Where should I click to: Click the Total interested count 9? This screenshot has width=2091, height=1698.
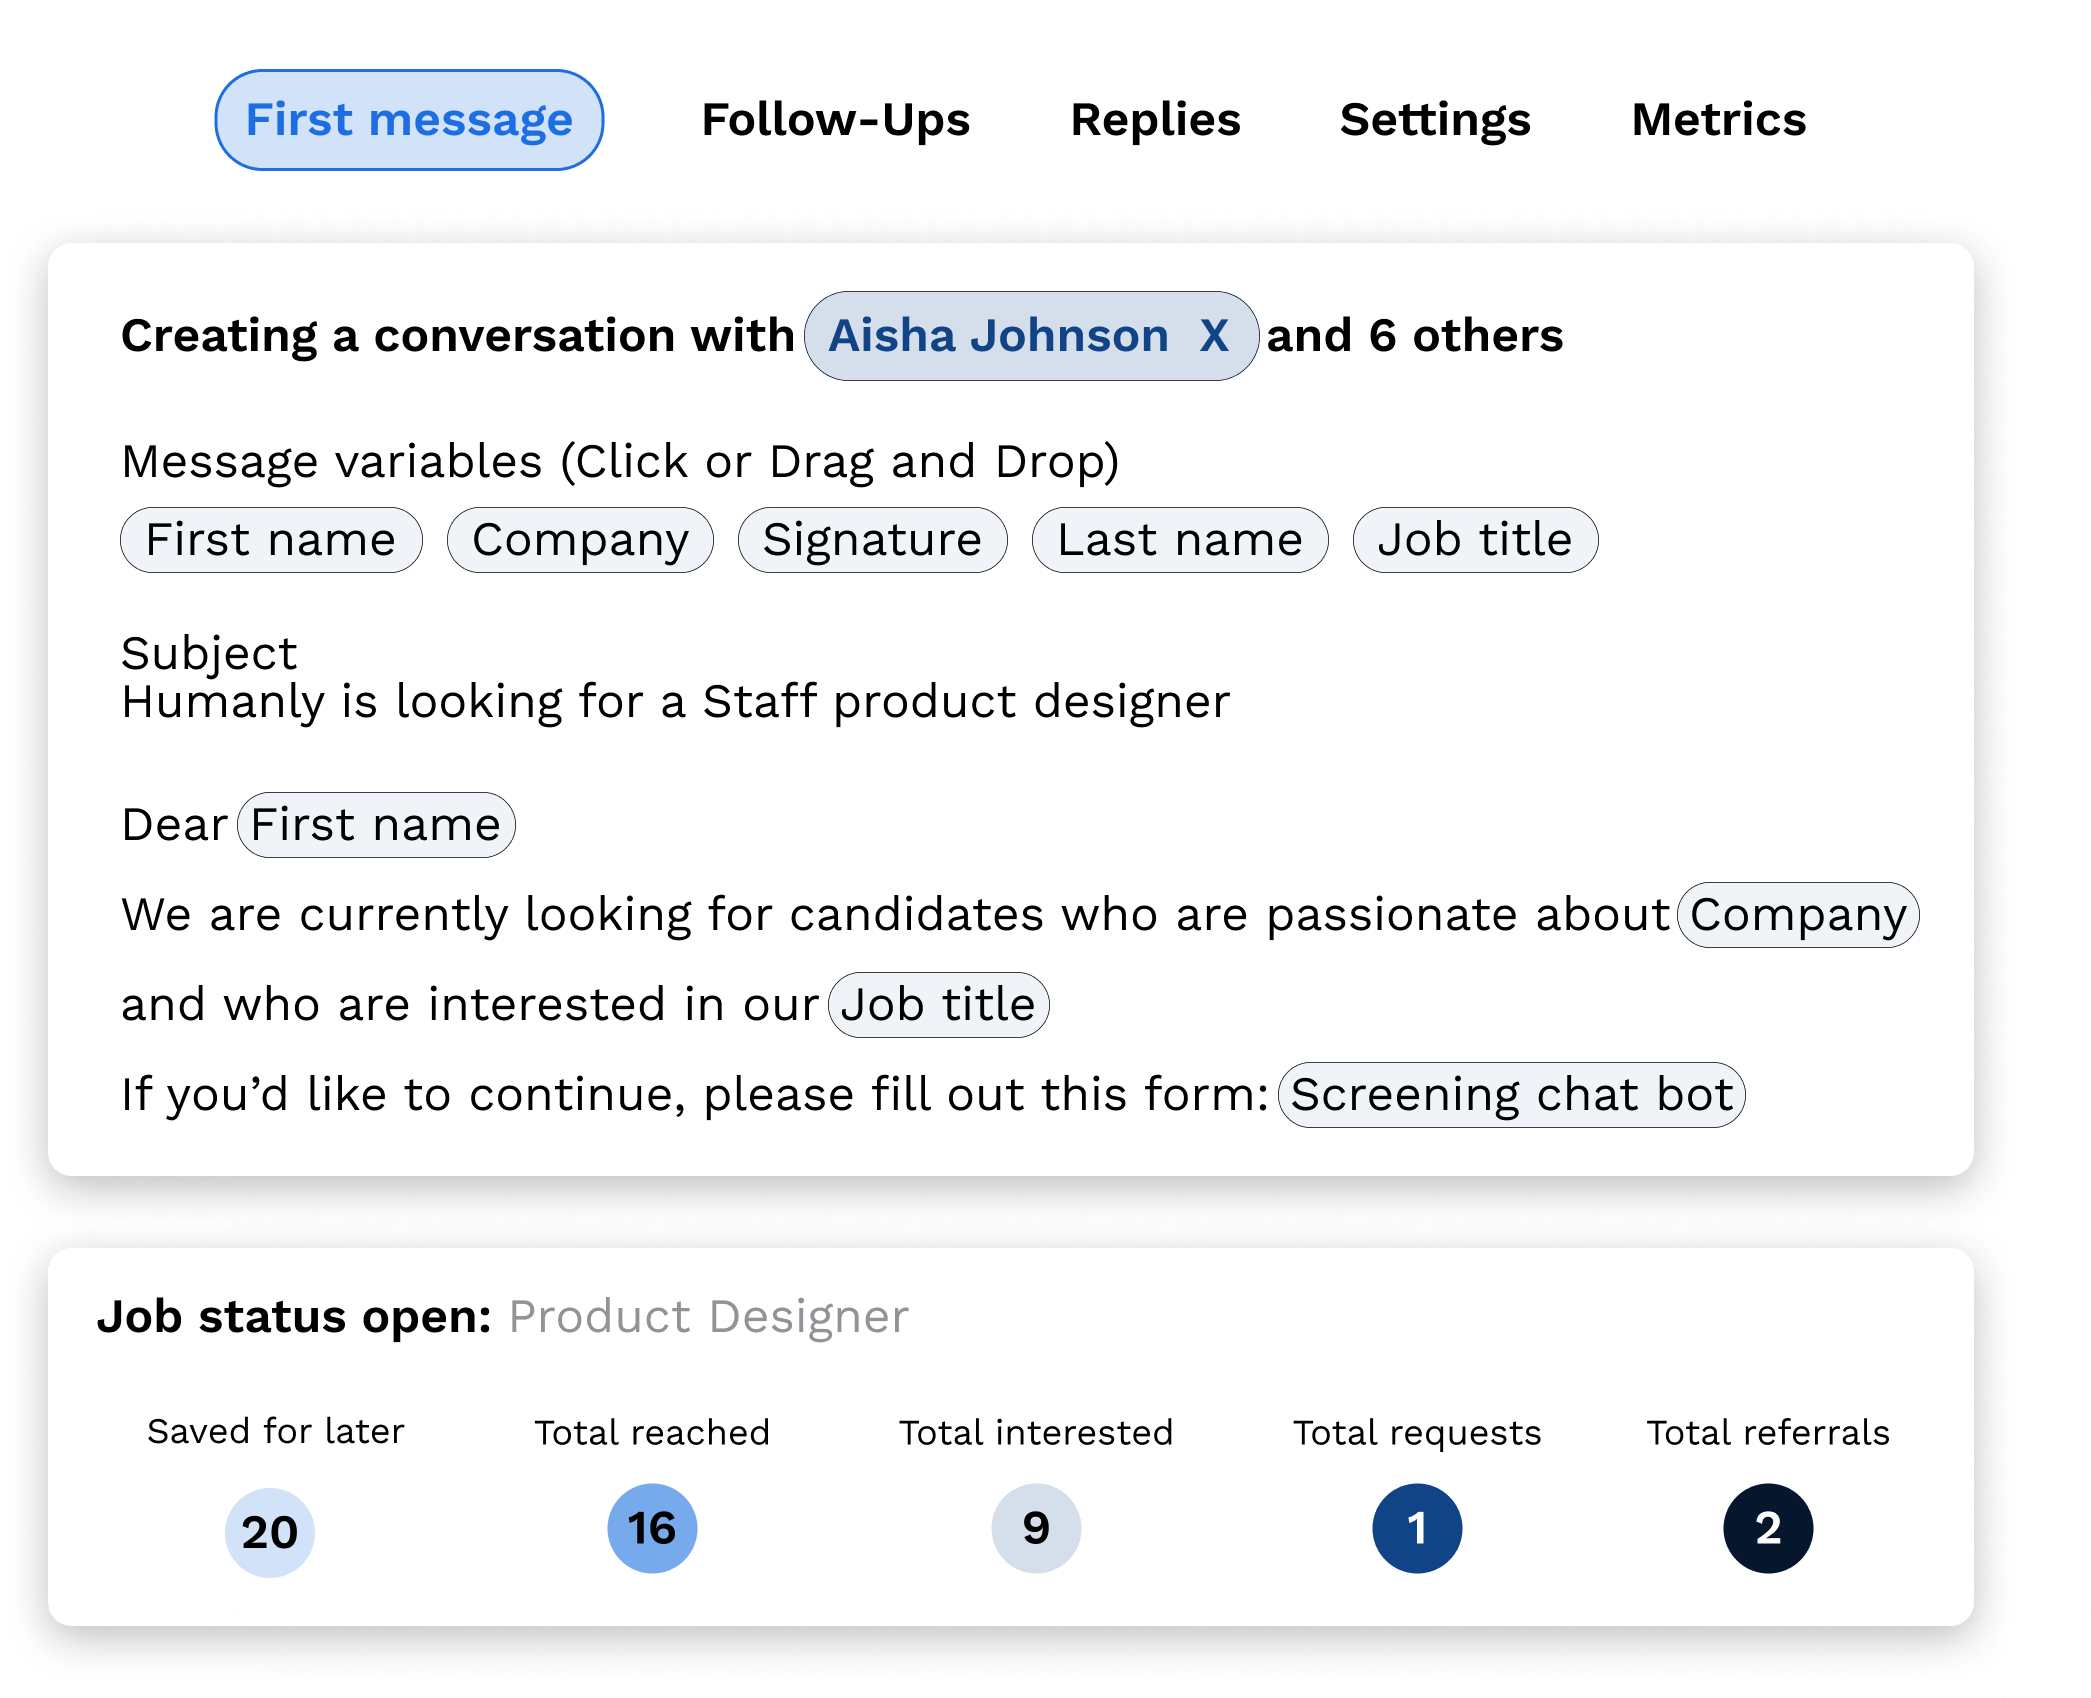[x=1036, y=1528]
